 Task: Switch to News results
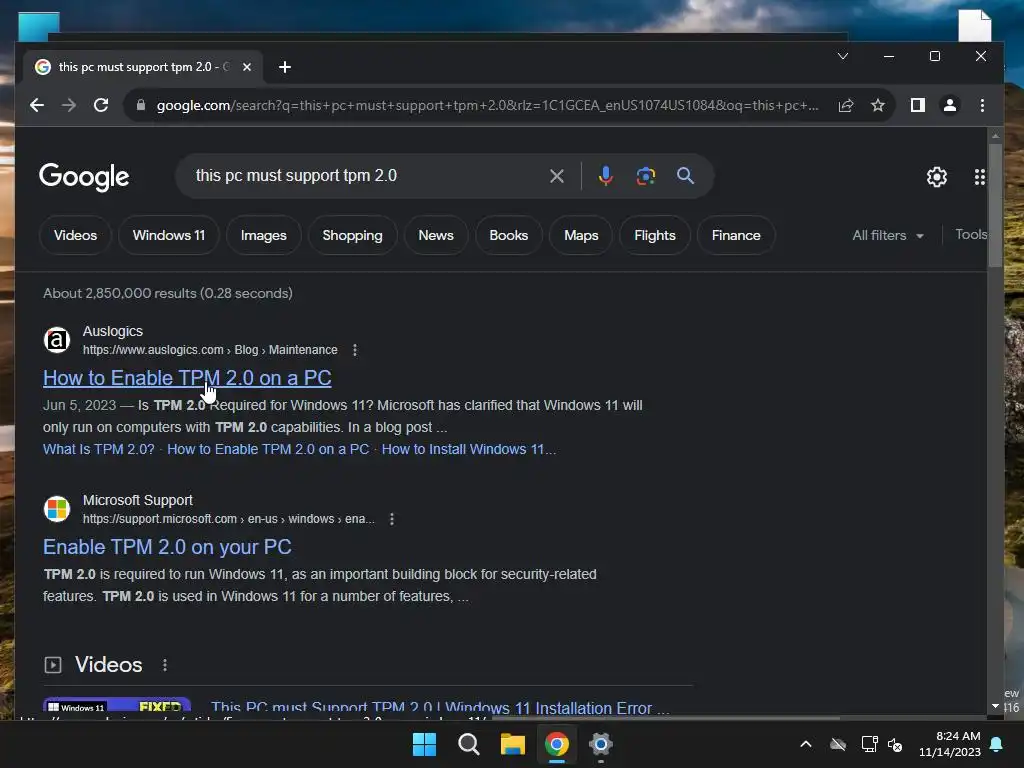click(x=436, y=235)
